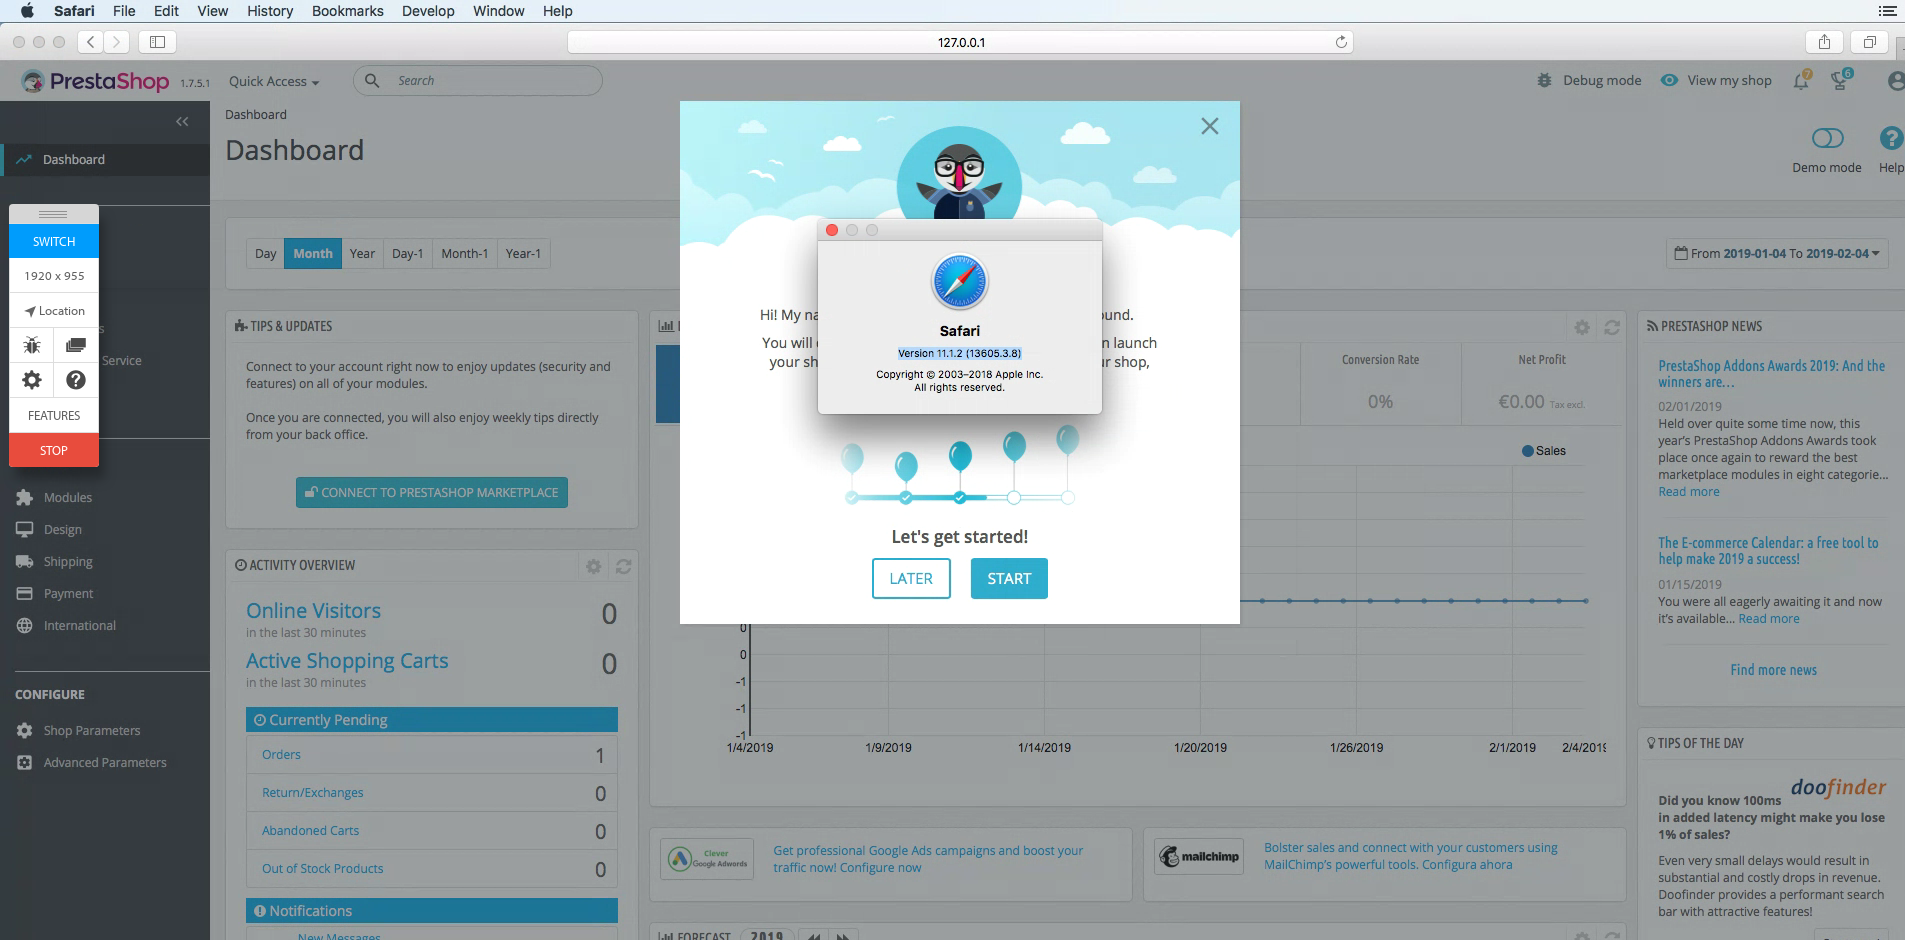Open the Bookmarks menu
1905x940 pixels.
(x=347, y=11)
